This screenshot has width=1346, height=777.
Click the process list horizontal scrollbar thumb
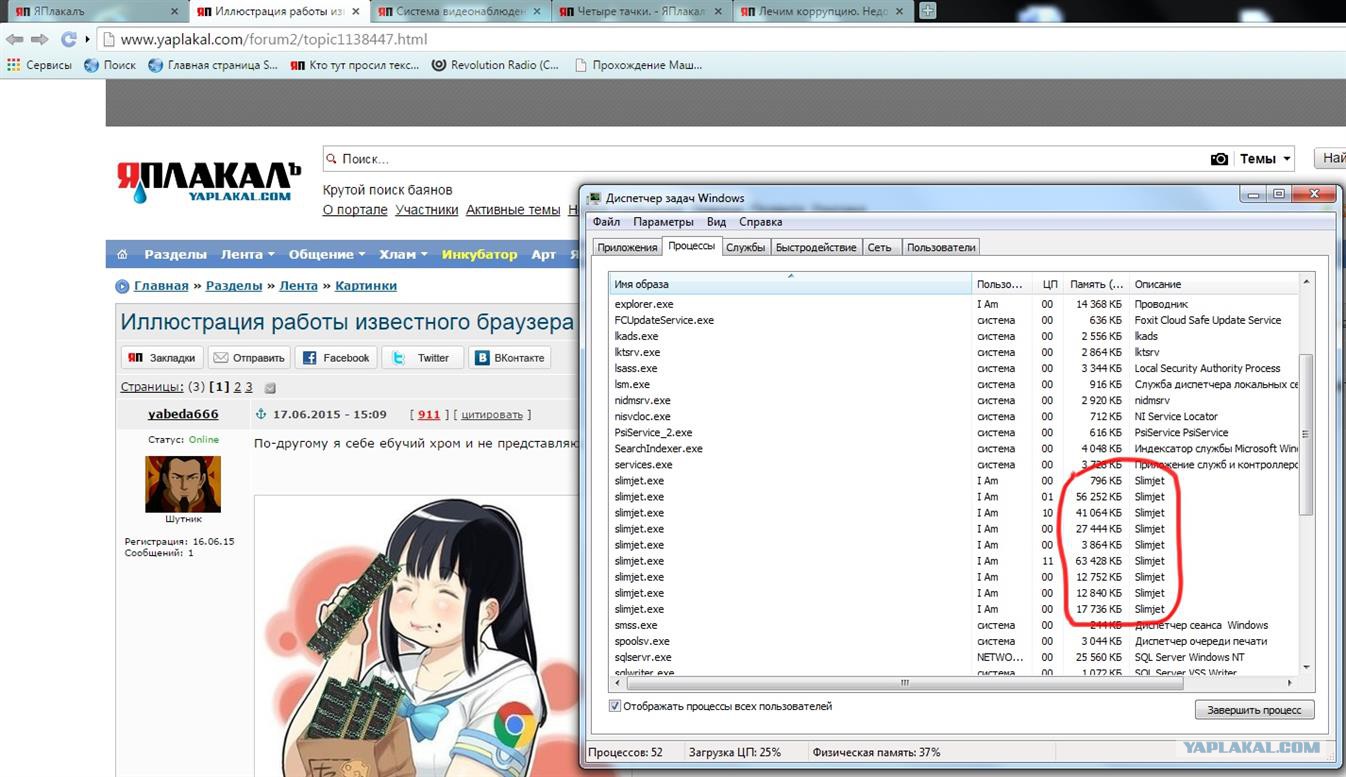(x=904, y=683)
